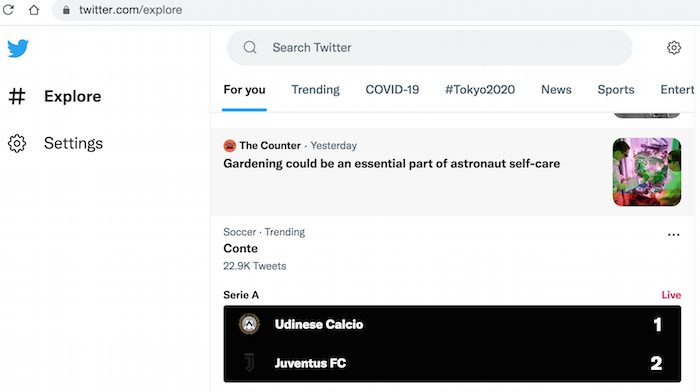Open Explore settings gear beside search bar
Viewport: 700px width, 392px height.
point(674,48)
